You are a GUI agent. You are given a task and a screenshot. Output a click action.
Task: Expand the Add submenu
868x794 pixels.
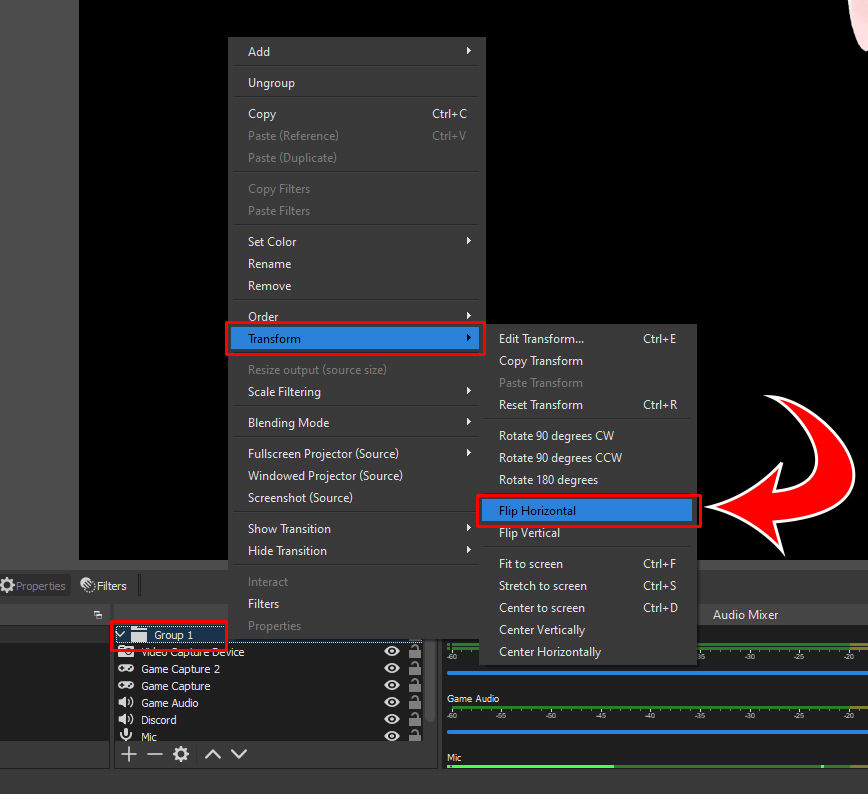(x=357, y=51)
